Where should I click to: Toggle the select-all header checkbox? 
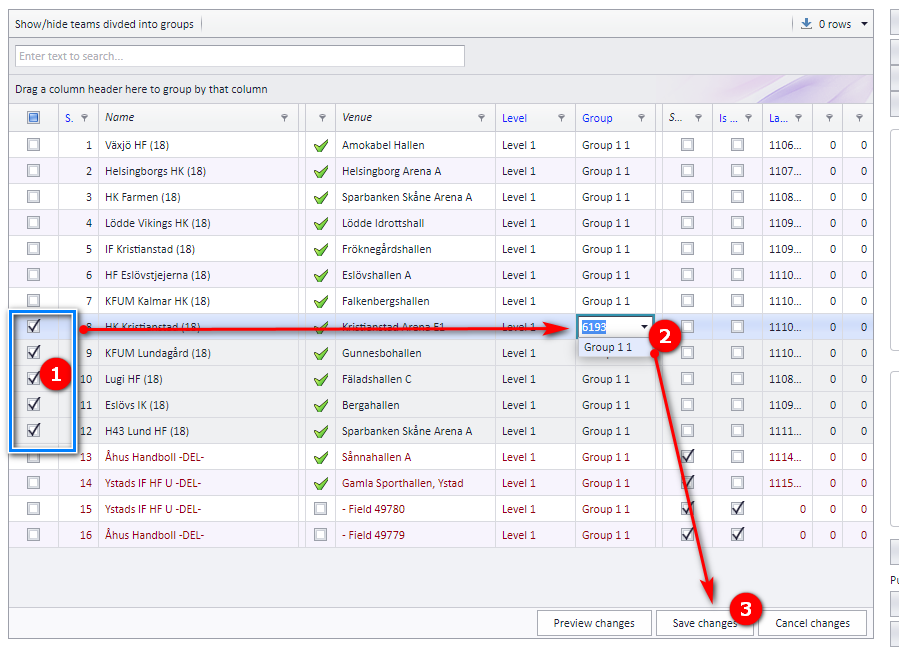click(x=33, y=118)
